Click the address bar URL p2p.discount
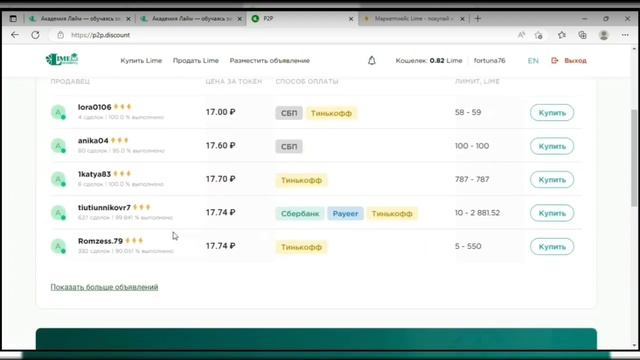The height and width of the screenshot is (360, 640). [x=100, y=35]
